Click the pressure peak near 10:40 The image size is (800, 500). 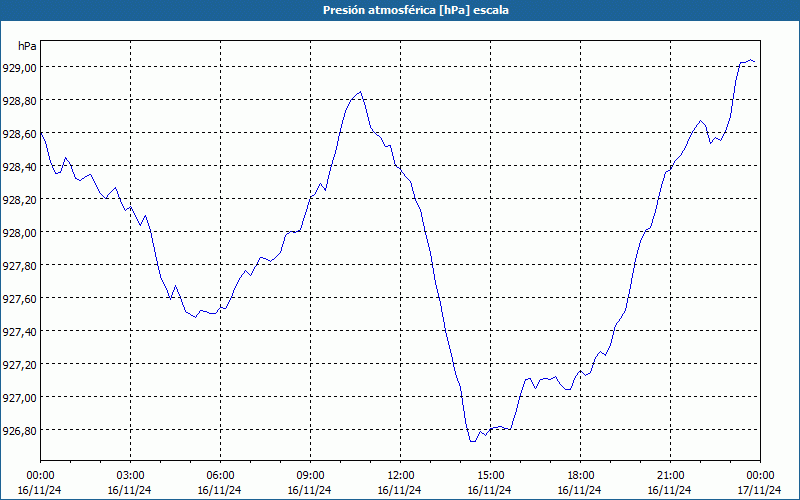pos(360,92)
